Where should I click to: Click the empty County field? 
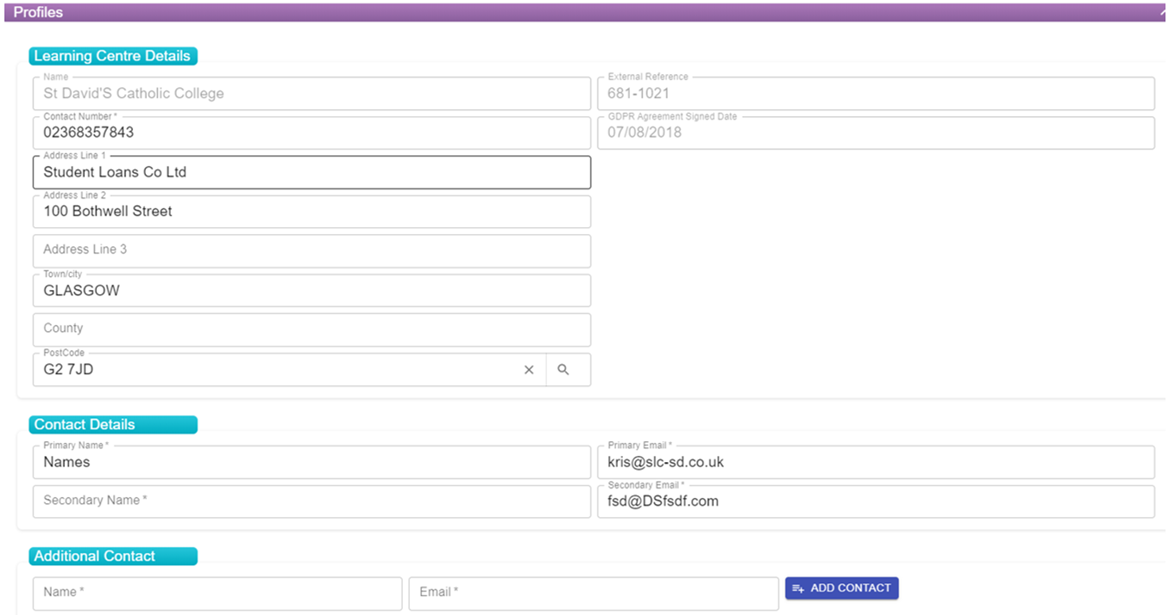click(312, 329)
